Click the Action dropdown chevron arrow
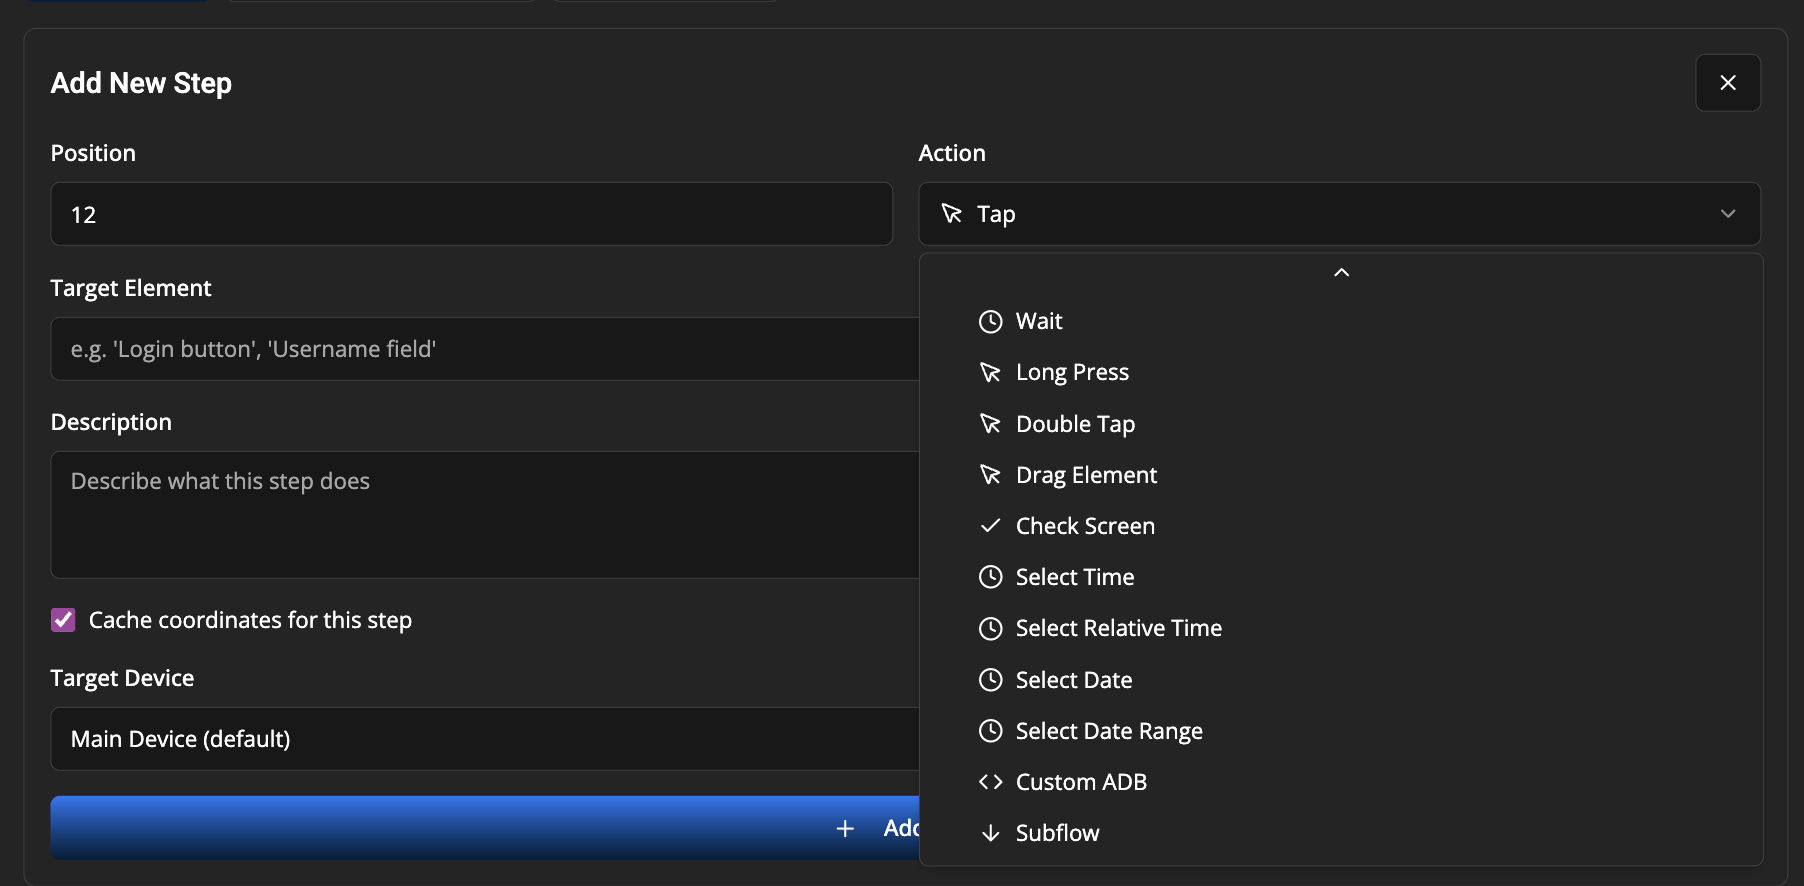 point(1727,214)
